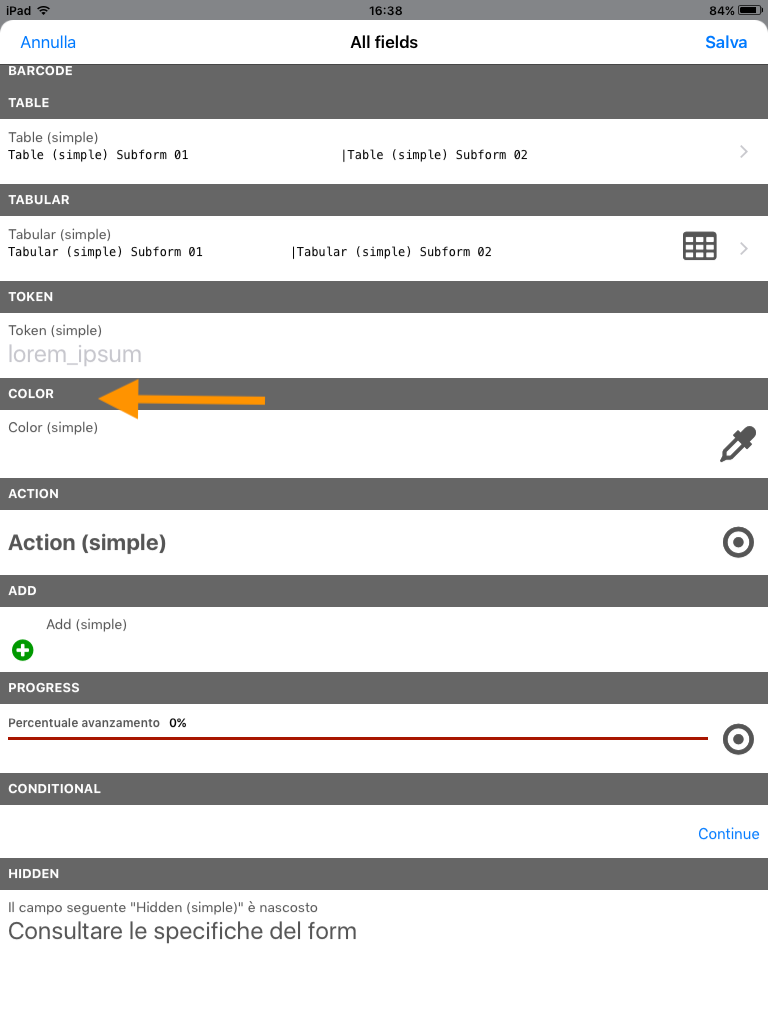This screenshot has width=768, height=1024.
Task: Tap the Tabular grid table icon
Action: pos(699,246)
